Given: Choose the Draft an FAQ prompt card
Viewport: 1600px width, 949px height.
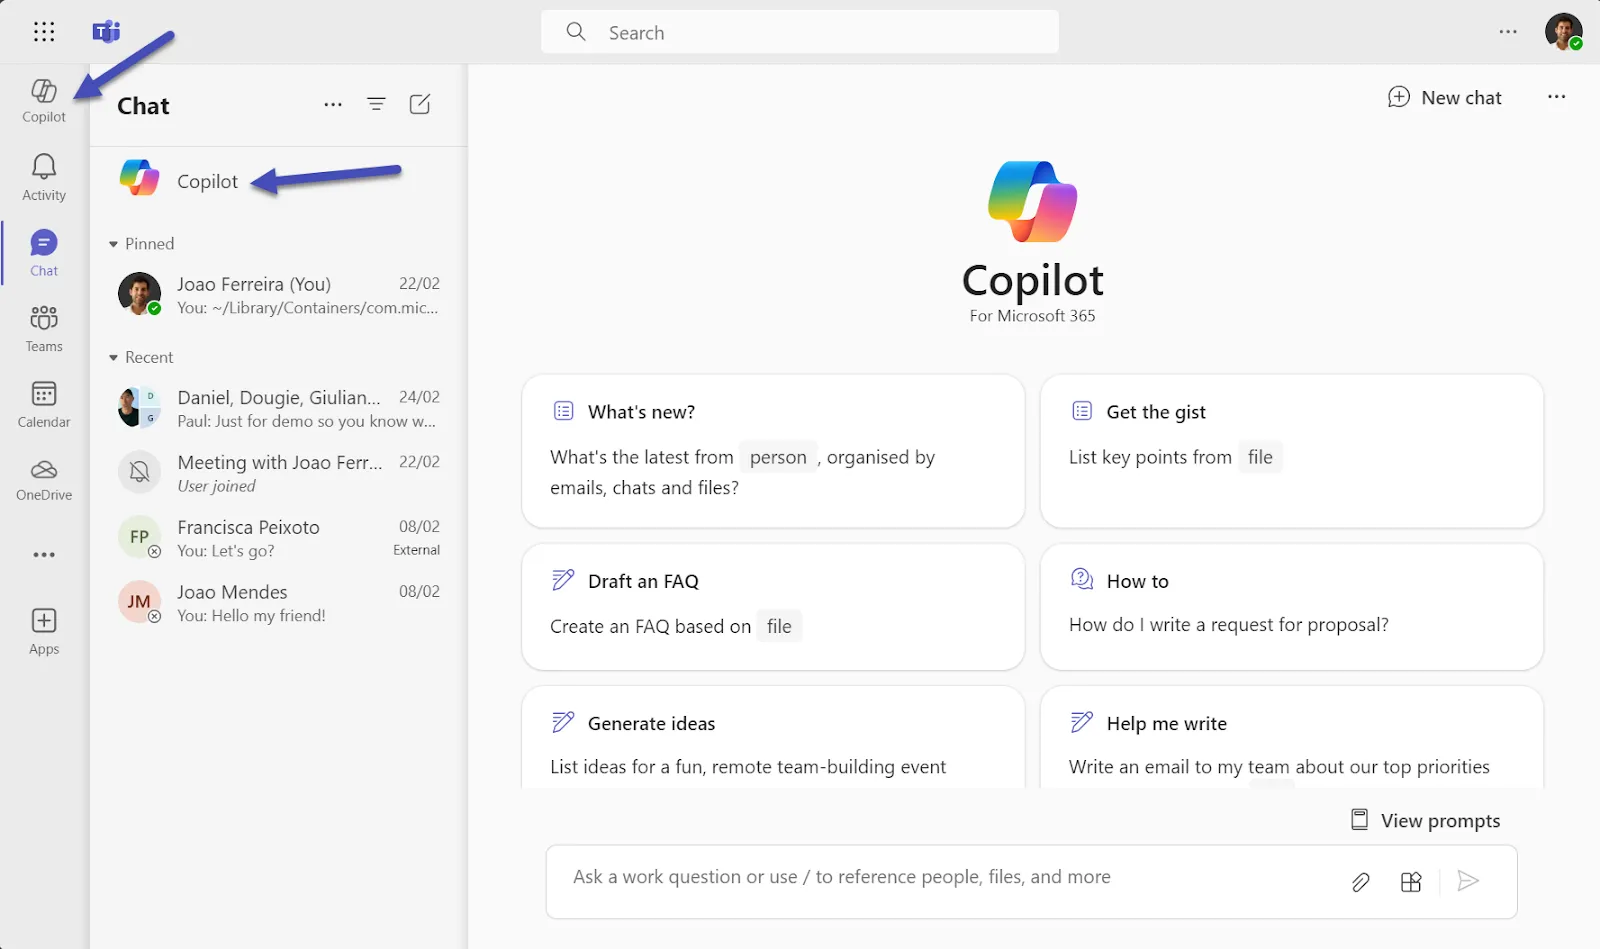Looking at the screenshot, I should [773, 607].
